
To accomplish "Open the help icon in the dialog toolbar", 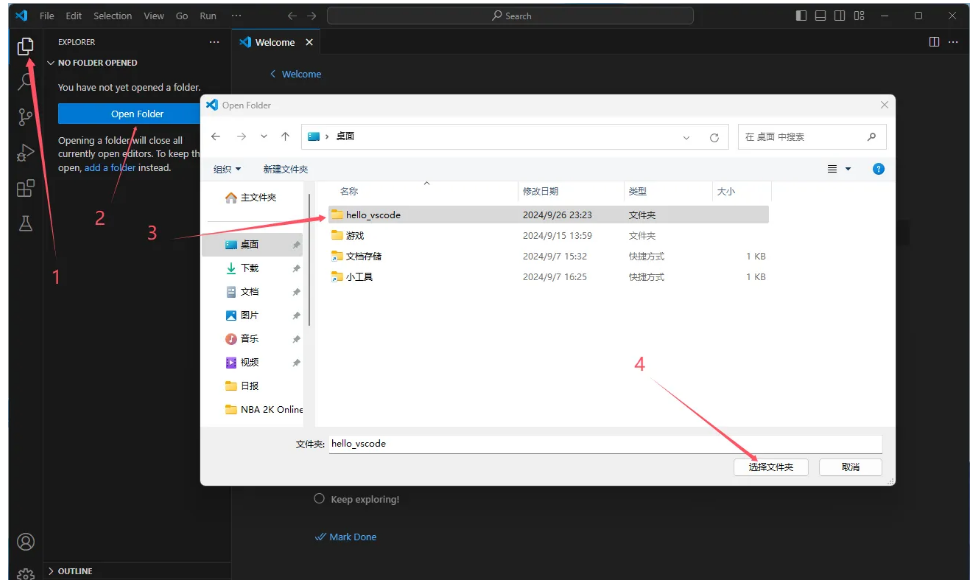I will point(878,169).
